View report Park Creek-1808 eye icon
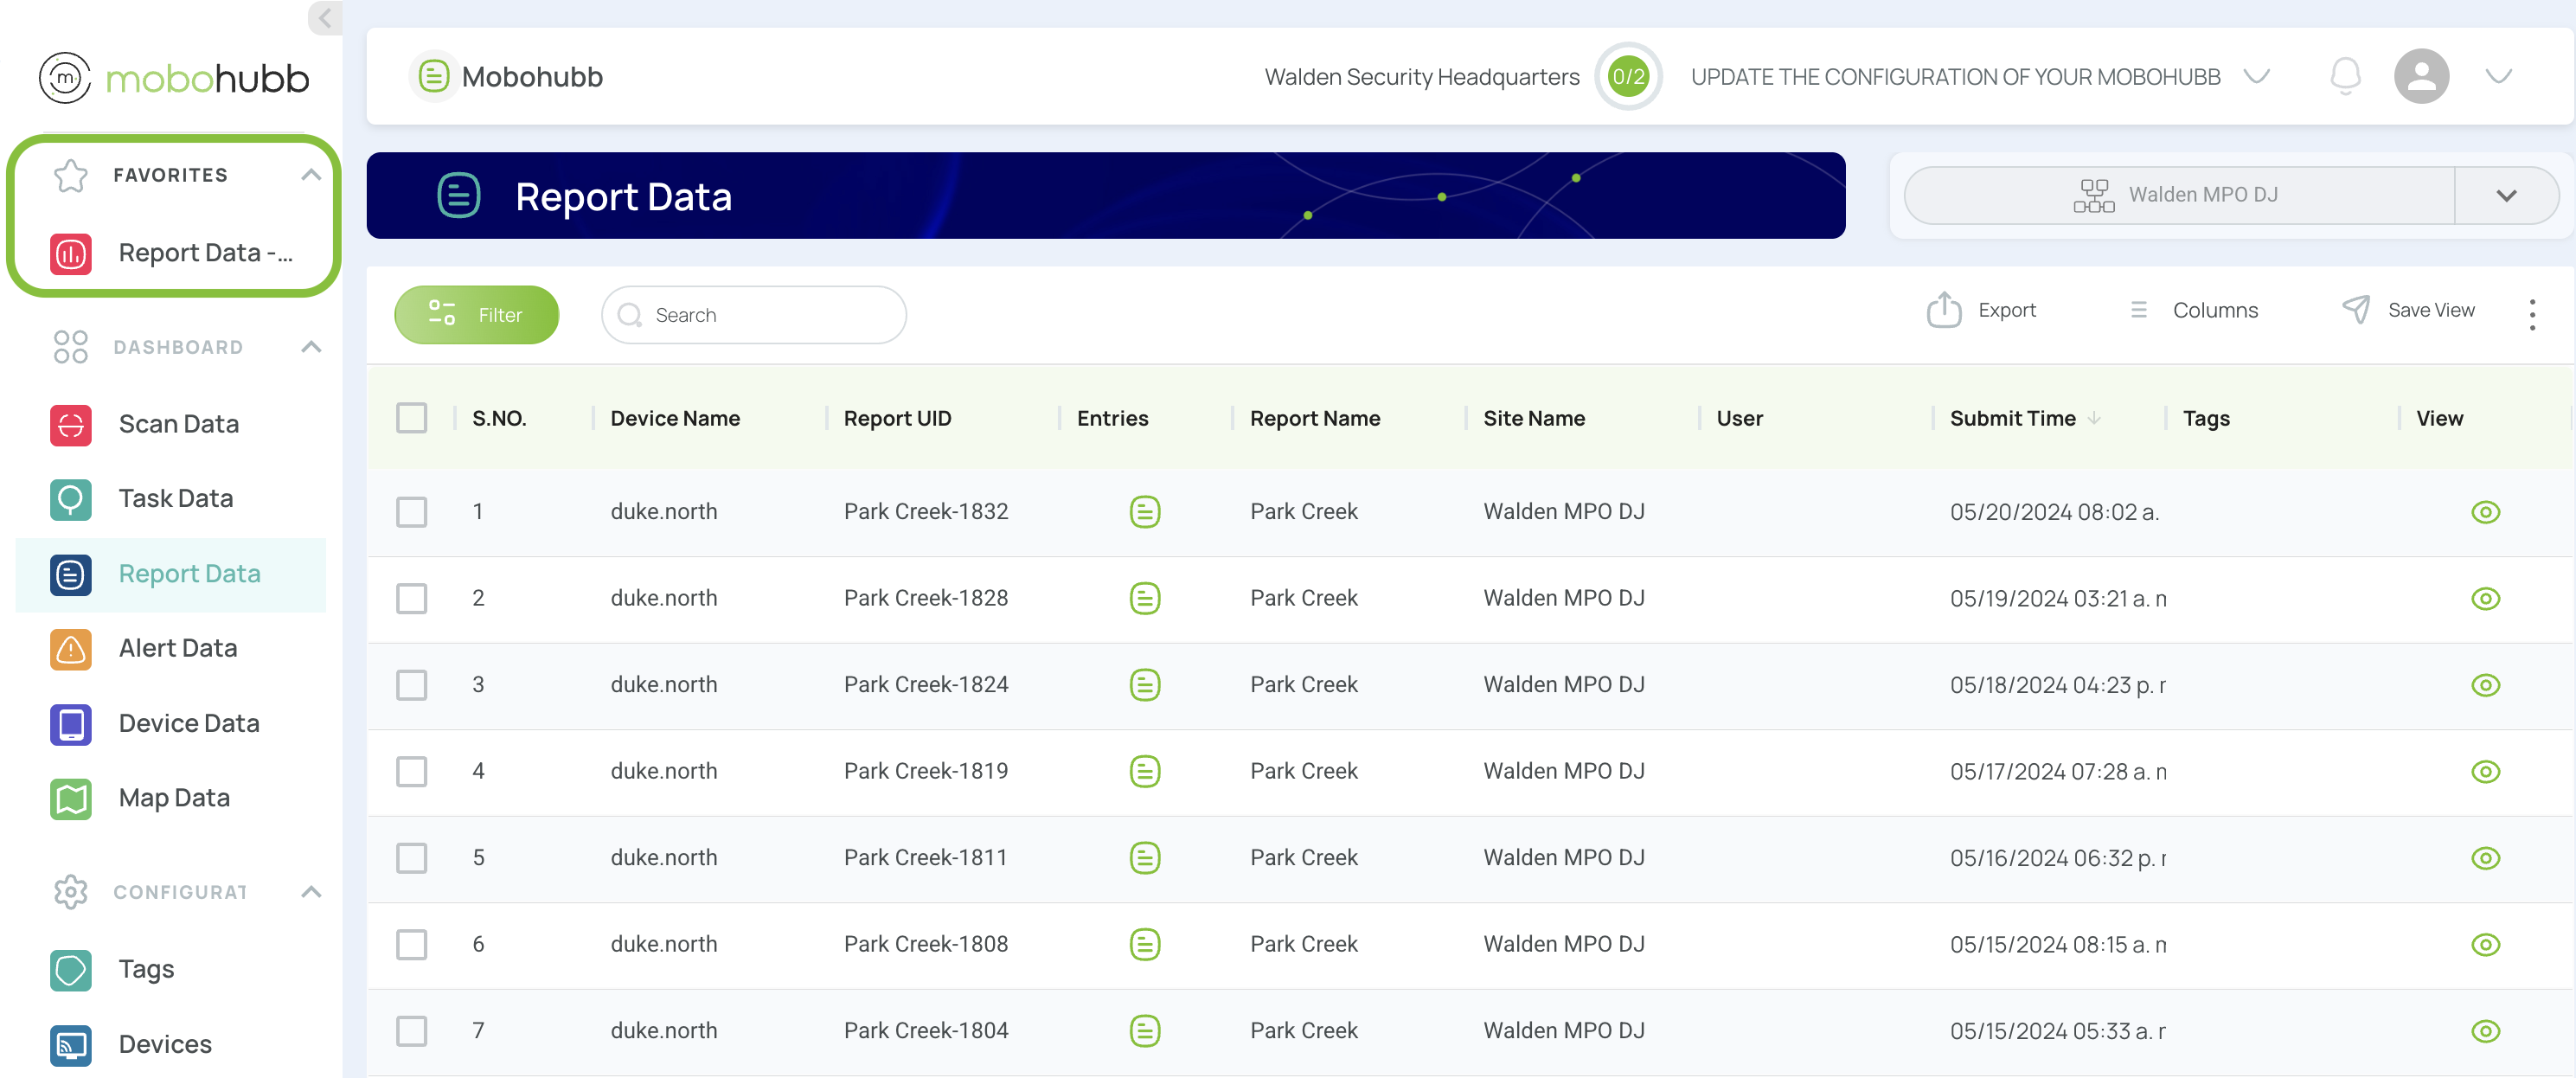 pos(2485,945)
